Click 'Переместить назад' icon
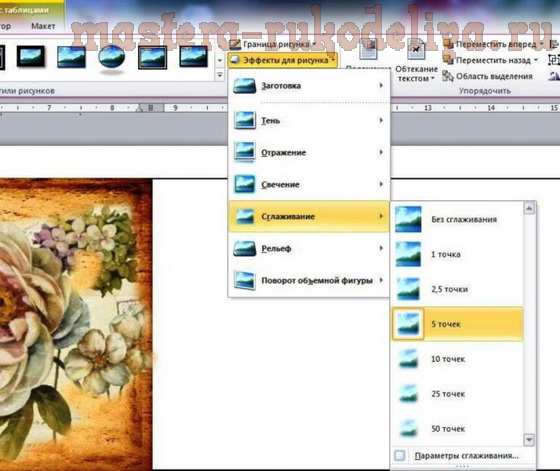This screenshot has width=560, height=471. [x=449, y=60]
